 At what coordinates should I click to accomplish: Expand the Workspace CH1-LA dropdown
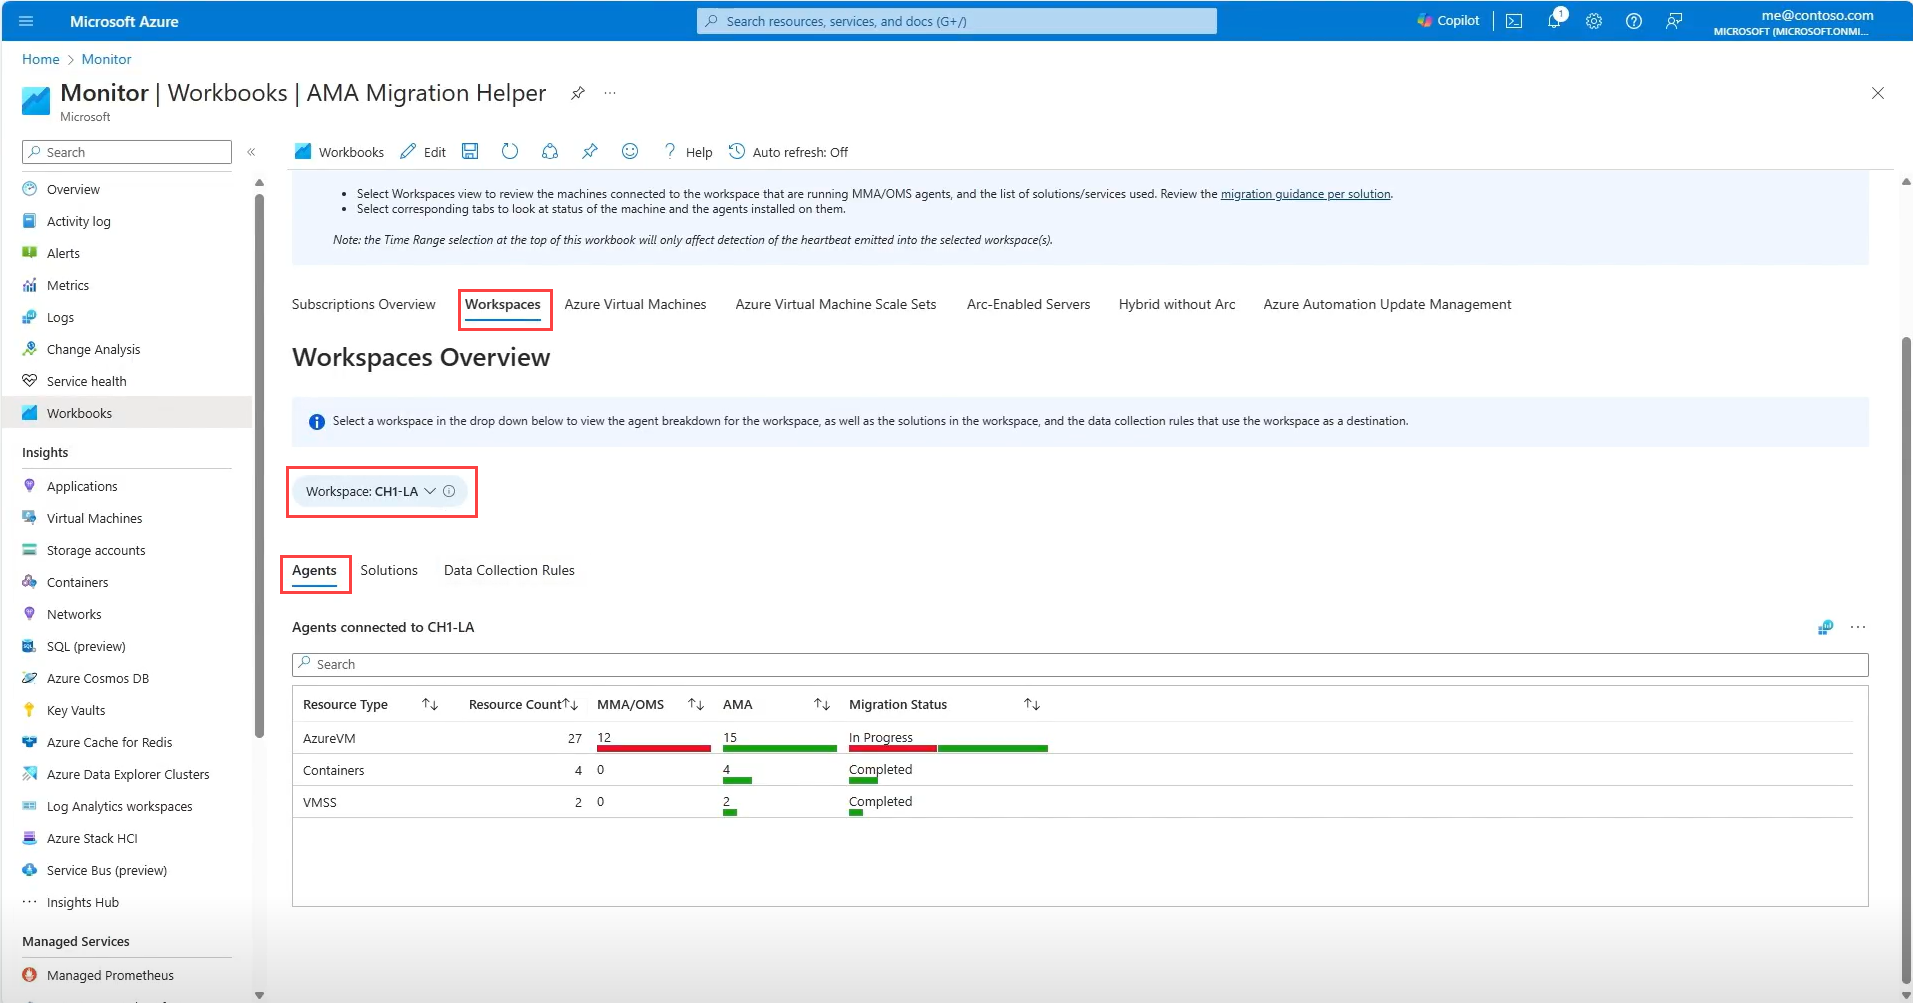click(x=379, y=491)
